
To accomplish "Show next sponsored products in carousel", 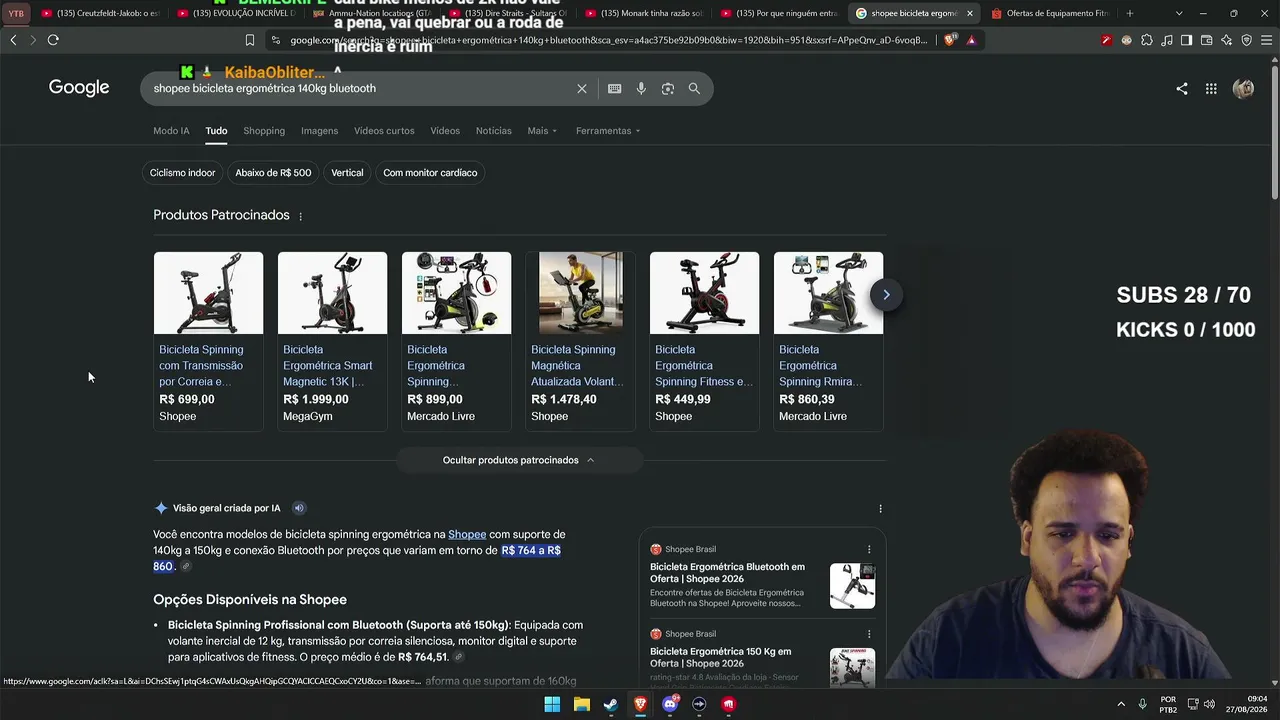I will pos(886,295).
